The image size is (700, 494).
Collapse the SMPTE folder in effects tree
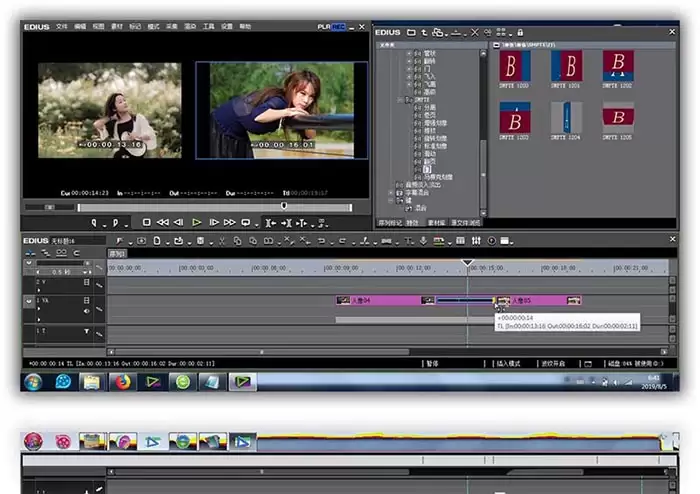pos(400,100)
